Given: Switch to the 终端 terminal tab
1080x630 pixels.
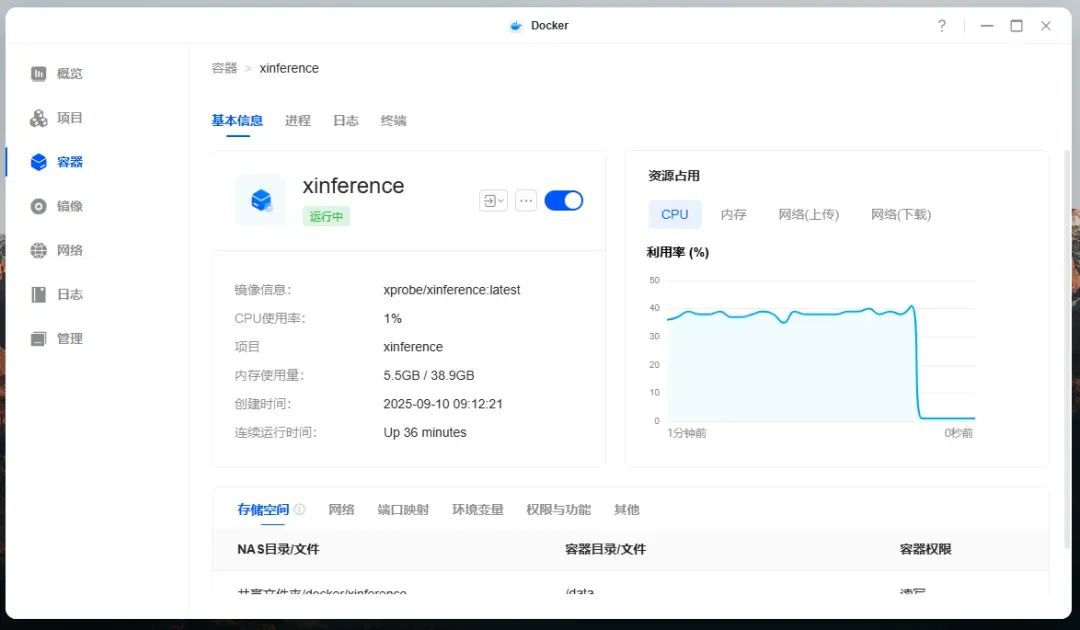Looking at the screenshot, I should pyautogui.click(x=394, y=120).
